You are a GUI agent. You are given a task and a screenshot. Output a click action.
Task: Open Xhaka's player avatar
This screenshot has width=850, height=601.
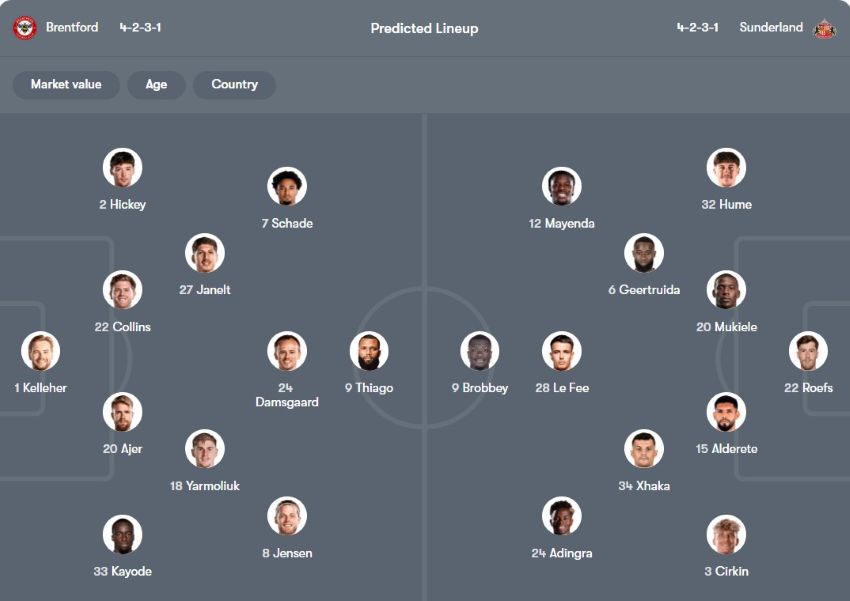(644, 449)
